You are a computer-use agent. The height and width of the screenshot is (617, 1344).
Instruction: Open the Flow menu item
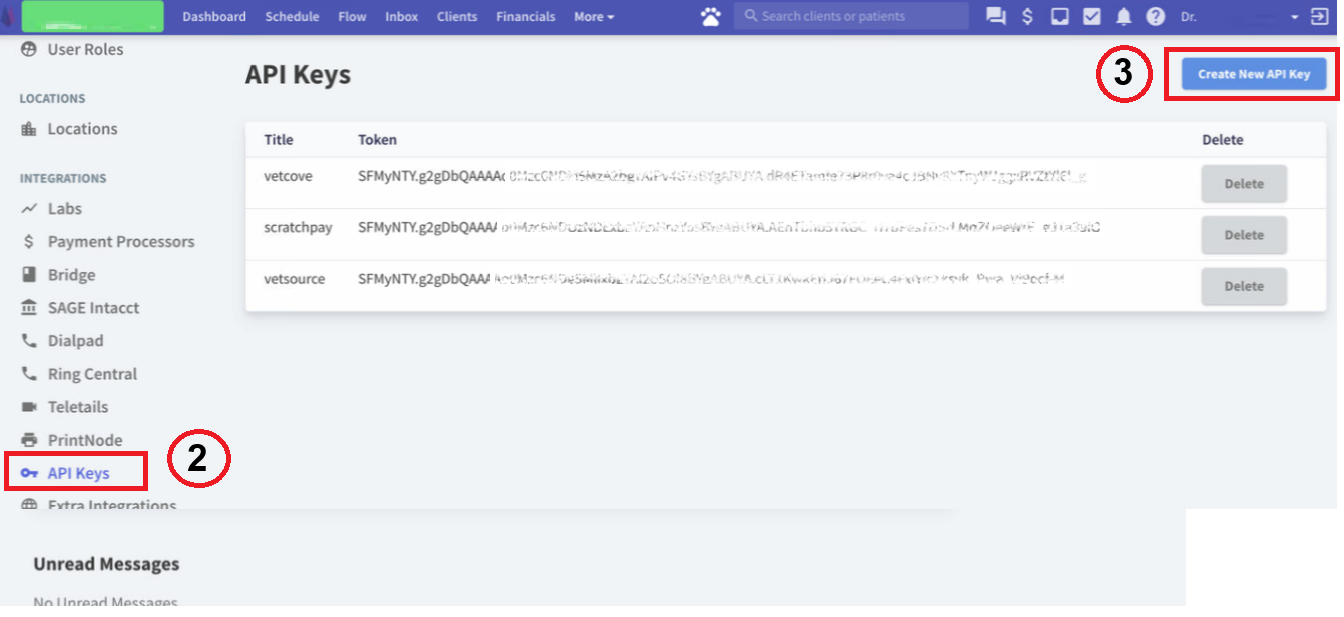(x=352, y=17)
